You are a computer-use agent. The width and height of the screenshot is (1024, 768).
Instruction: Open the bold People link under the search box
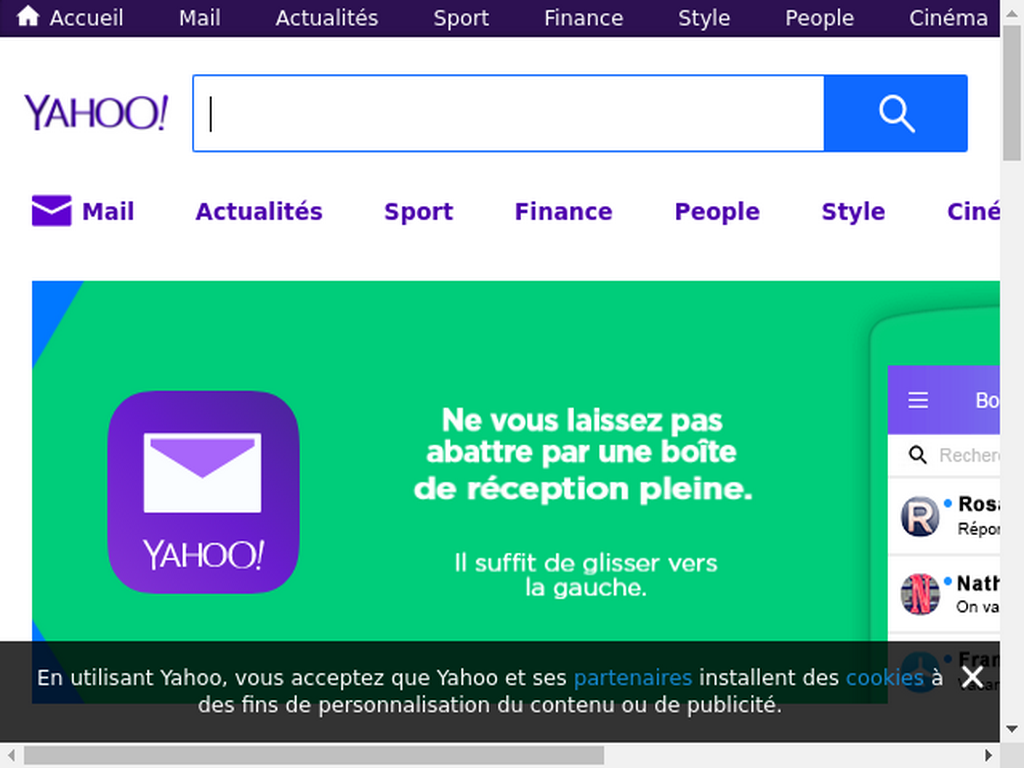(717, 212)
